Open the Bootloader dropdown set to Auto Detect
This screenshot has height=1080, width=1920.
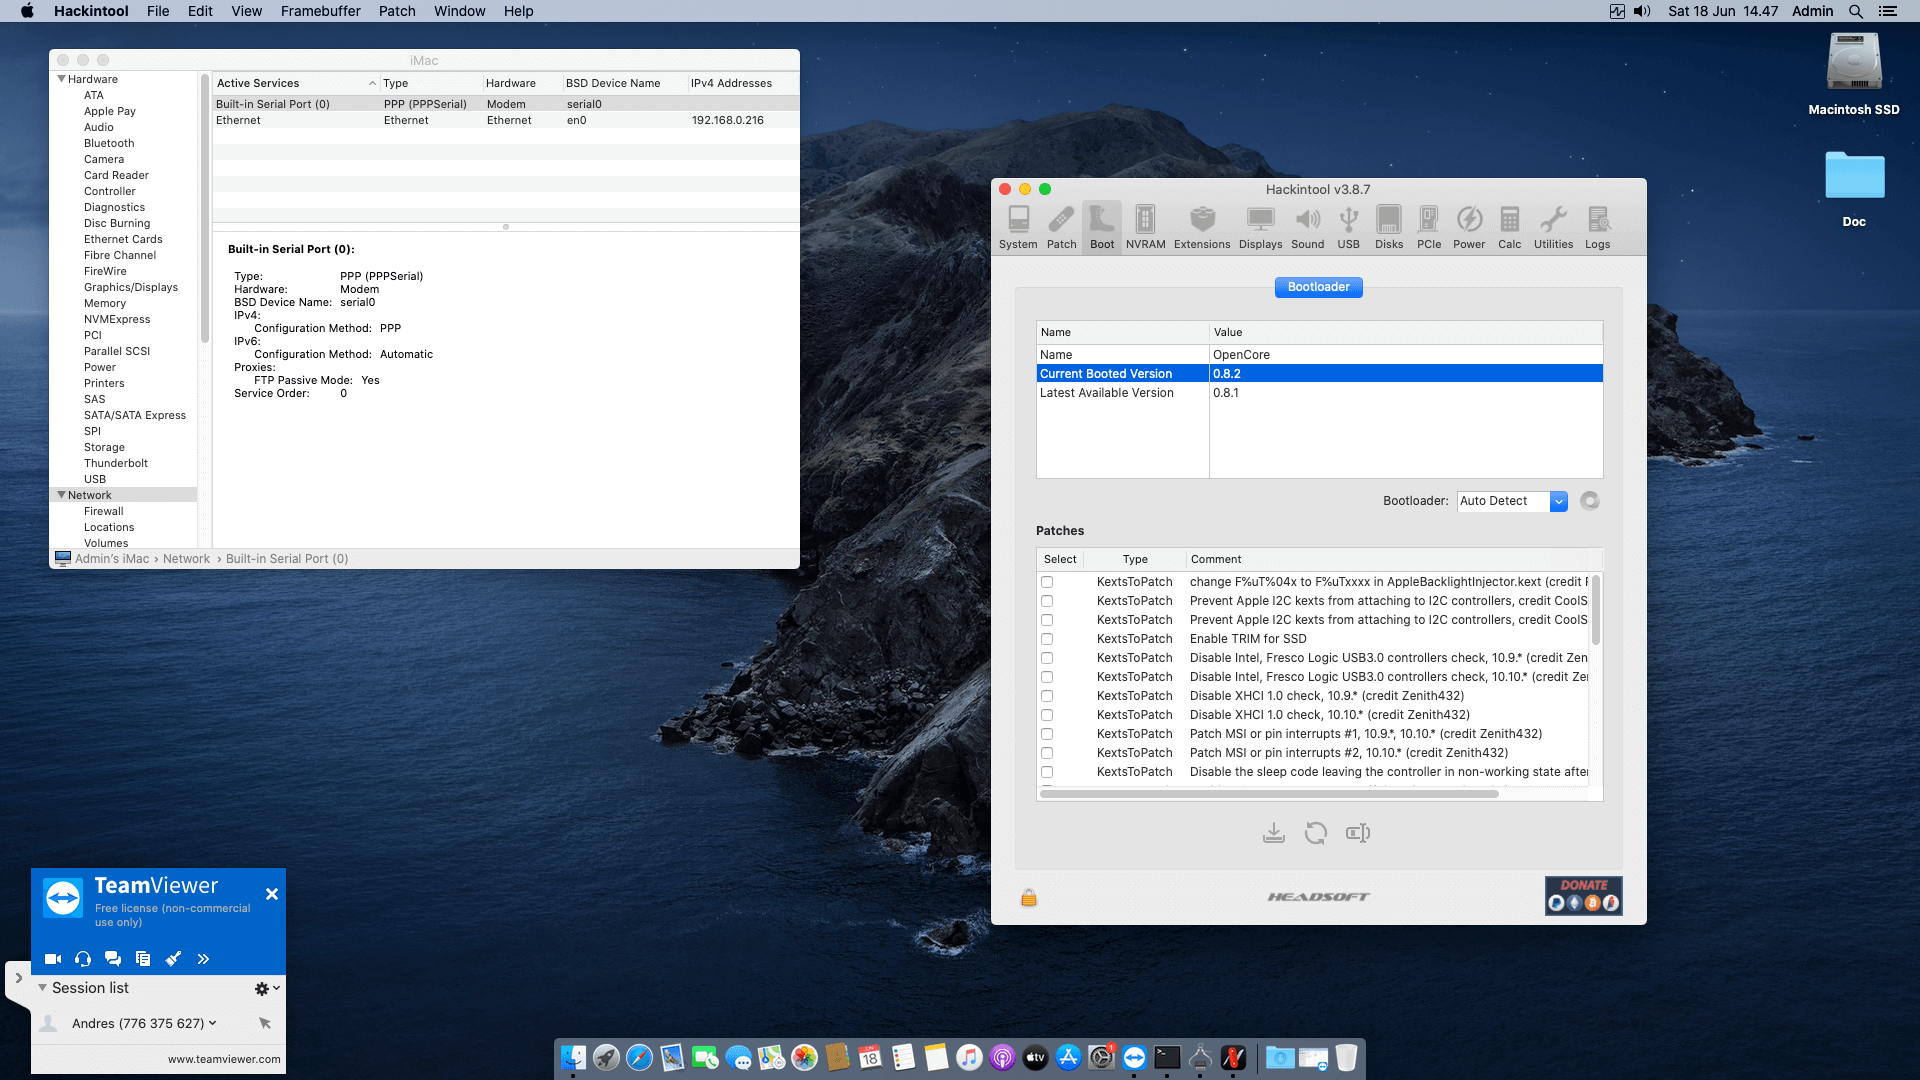coord(1558,501)
